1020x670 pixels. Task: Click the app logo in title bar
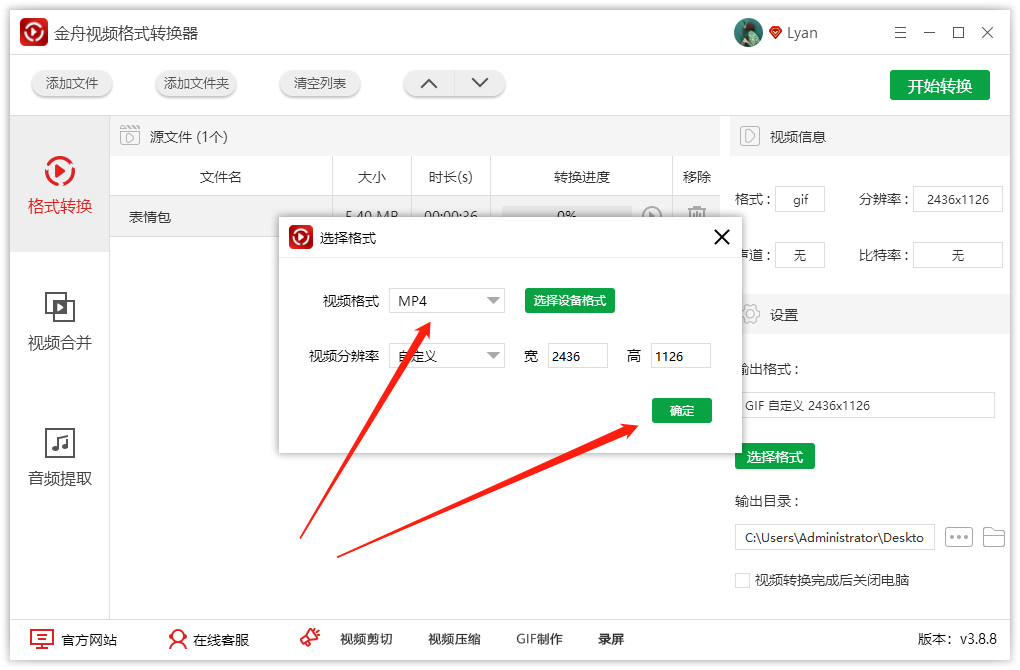pos(34,33)
